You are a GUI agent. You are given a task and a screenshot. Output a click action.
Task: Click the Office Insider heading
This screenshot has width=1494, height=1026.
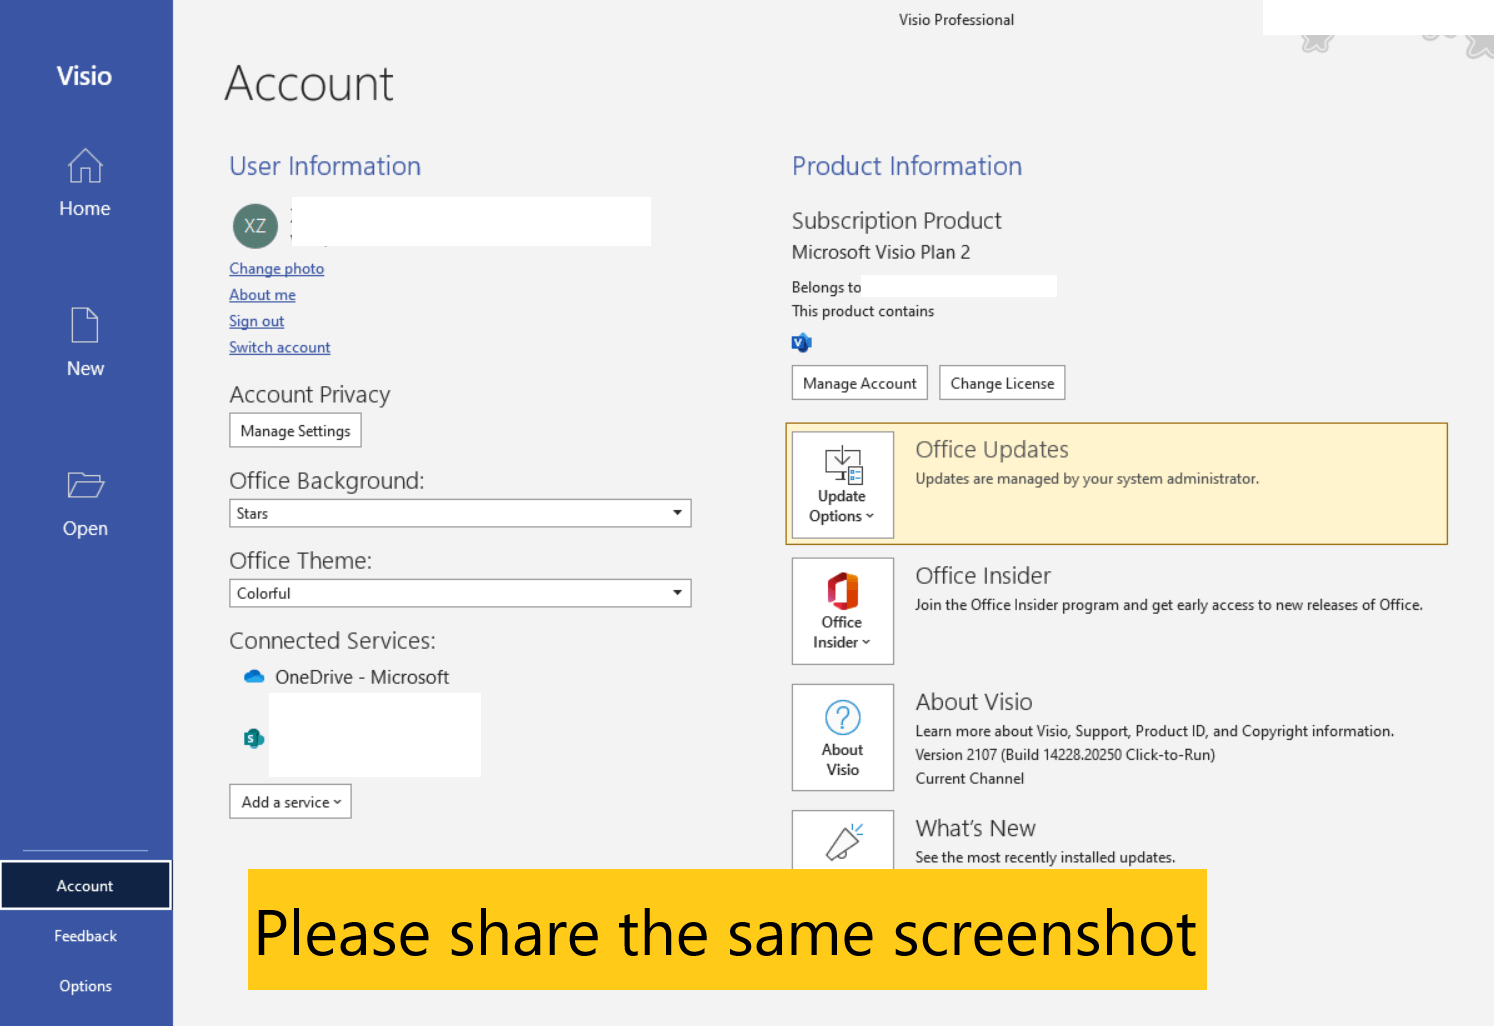click(x=983, y=576)
